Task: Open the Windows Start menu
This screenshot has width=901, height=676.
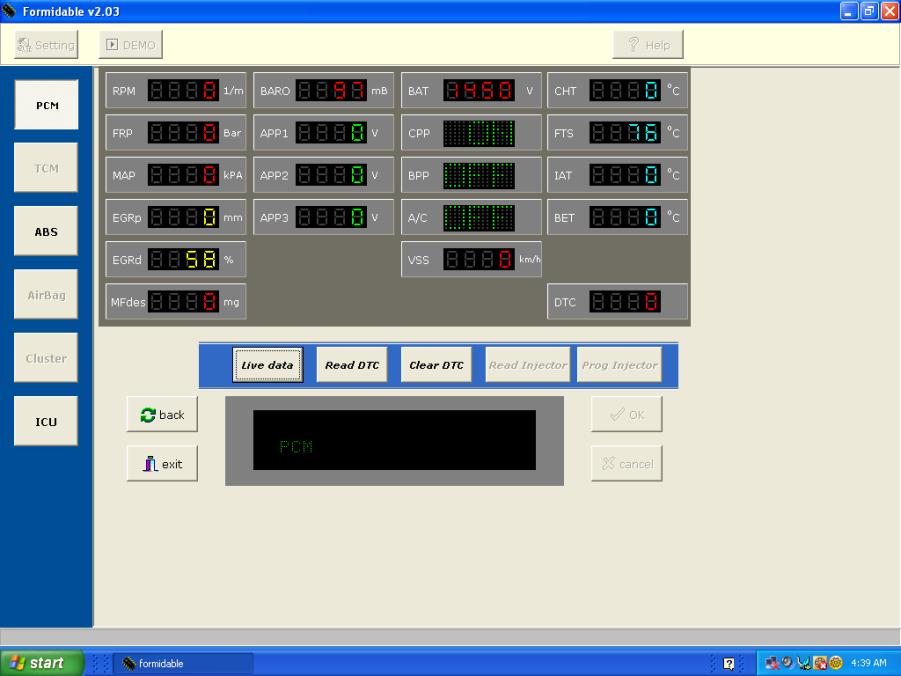Action: [x=42, y=663]
